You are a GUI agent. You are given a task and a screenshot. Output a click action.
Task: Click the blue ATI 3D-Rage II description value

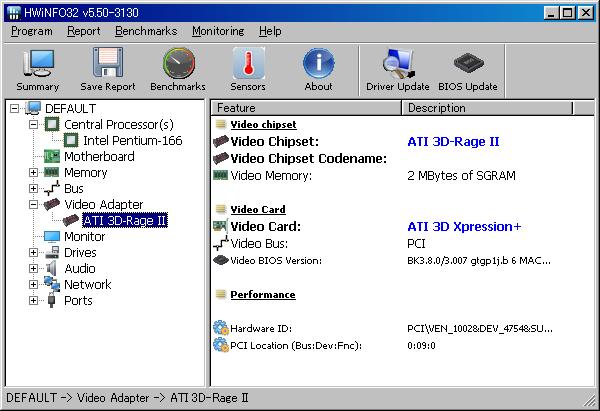(453, 142)
